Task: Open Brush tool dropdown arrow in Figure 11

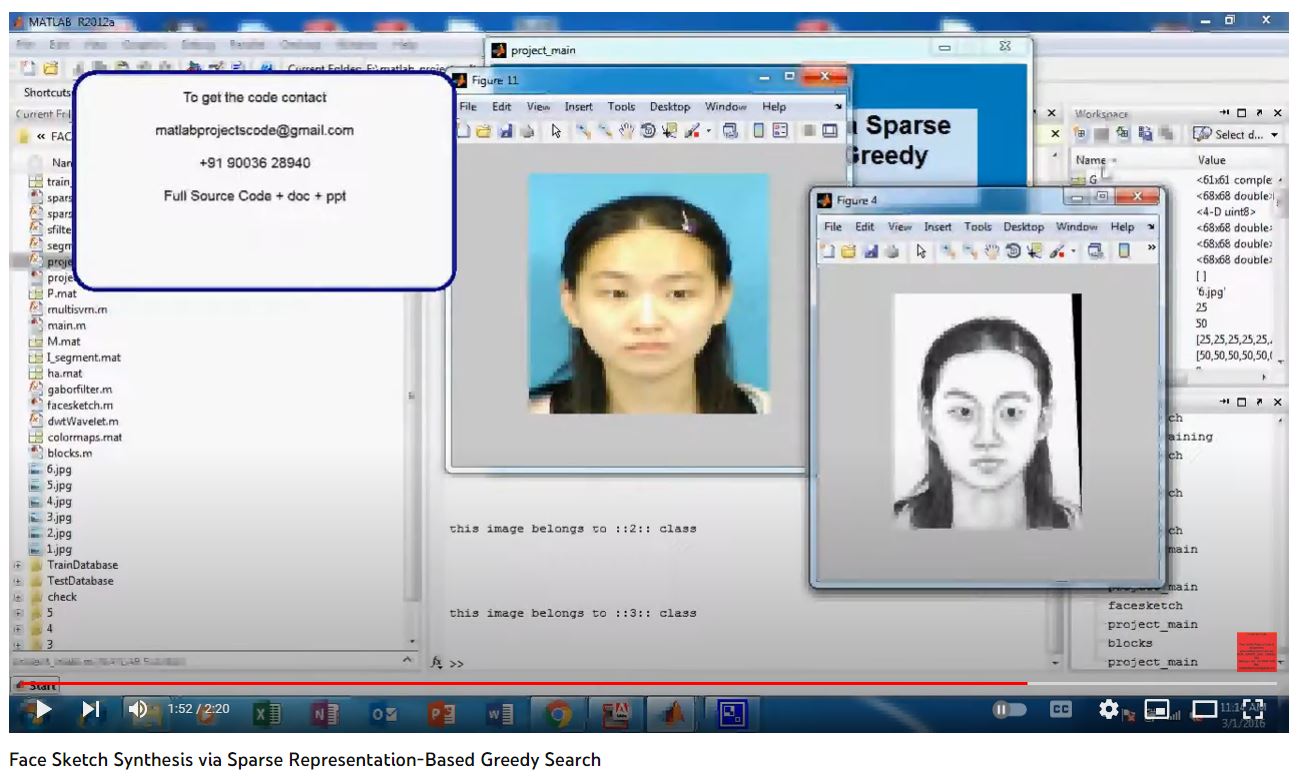Action: coord(709,130)
